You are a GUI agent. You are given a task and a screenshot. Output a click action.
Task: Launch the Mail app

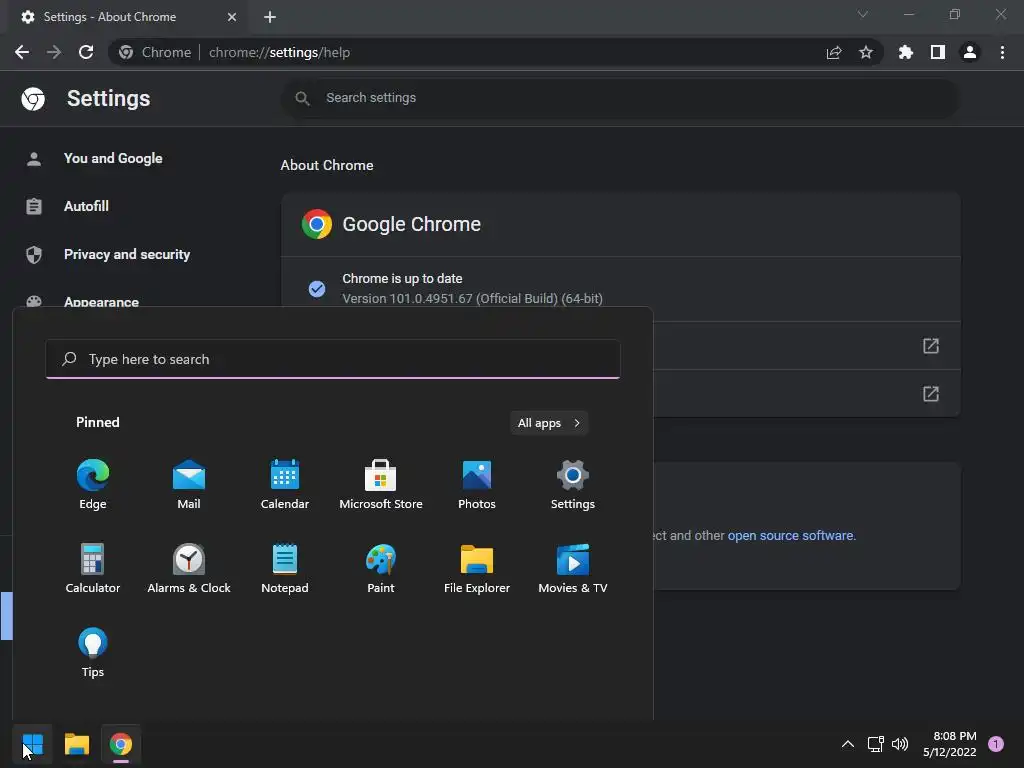tap(189, 484)
